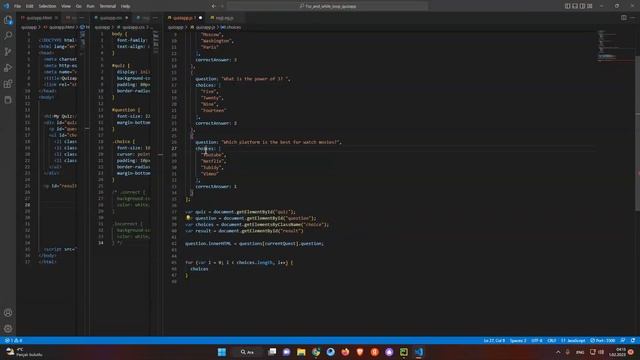
Task: Open the green IDE taskbar icon
Action: coord(404,352)
